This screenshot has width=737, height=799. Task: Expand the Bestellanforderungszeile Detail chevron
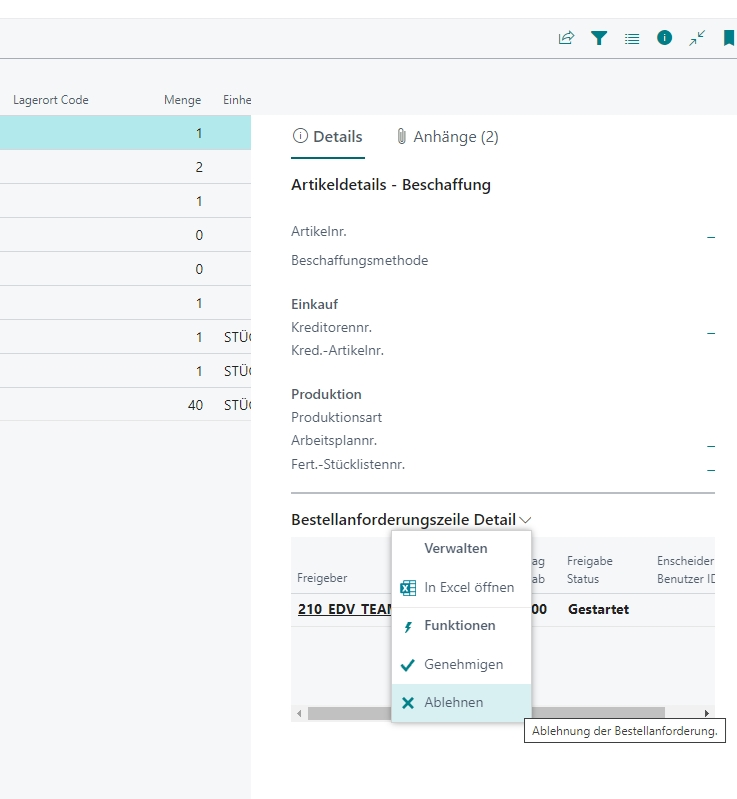click(526, 520)
